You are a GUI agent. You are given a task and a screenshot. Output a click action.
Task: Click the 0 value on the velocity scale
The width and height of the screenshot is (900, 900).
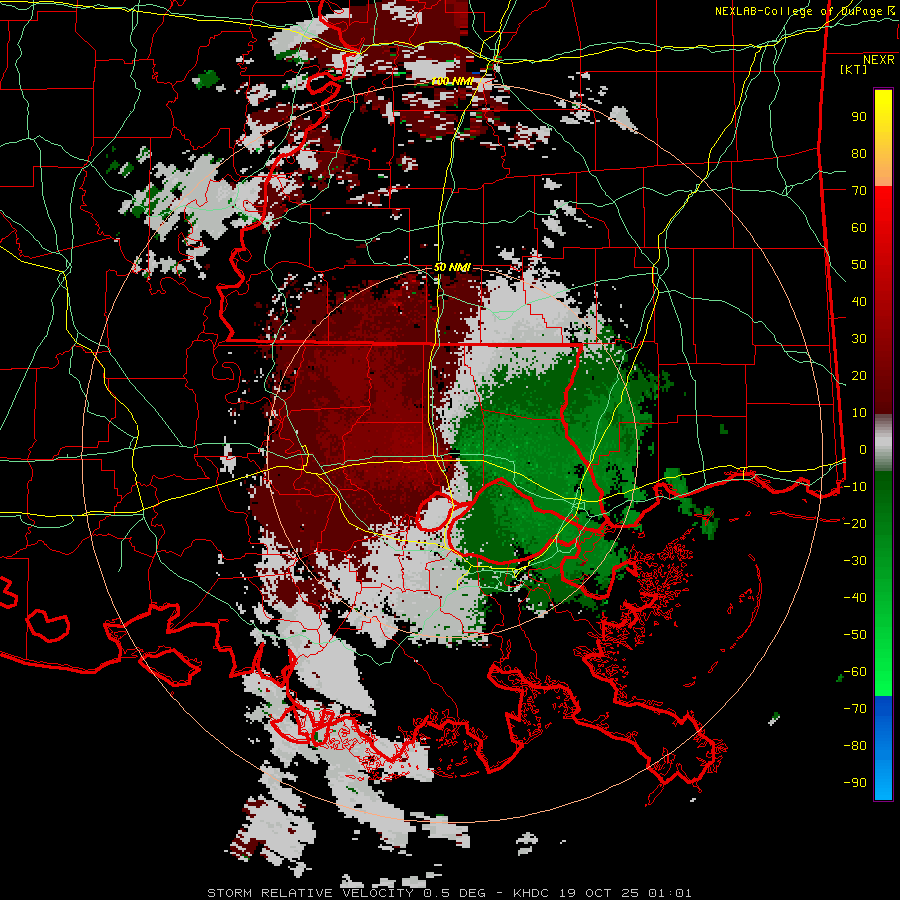click(863, 449)
